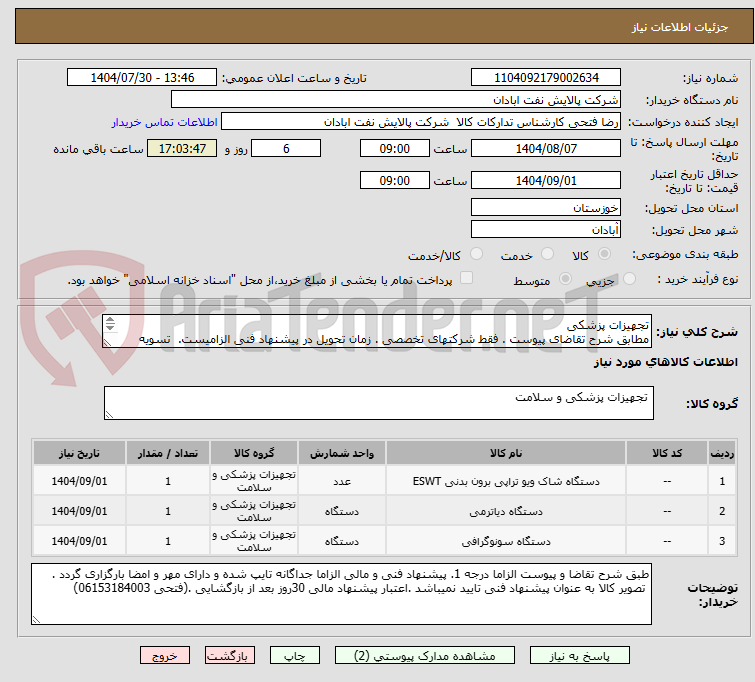Screen dimensions: 755x682
Task: Click the announcement date field 1404/07/30 - 13:46
Action: coord(142,78)
